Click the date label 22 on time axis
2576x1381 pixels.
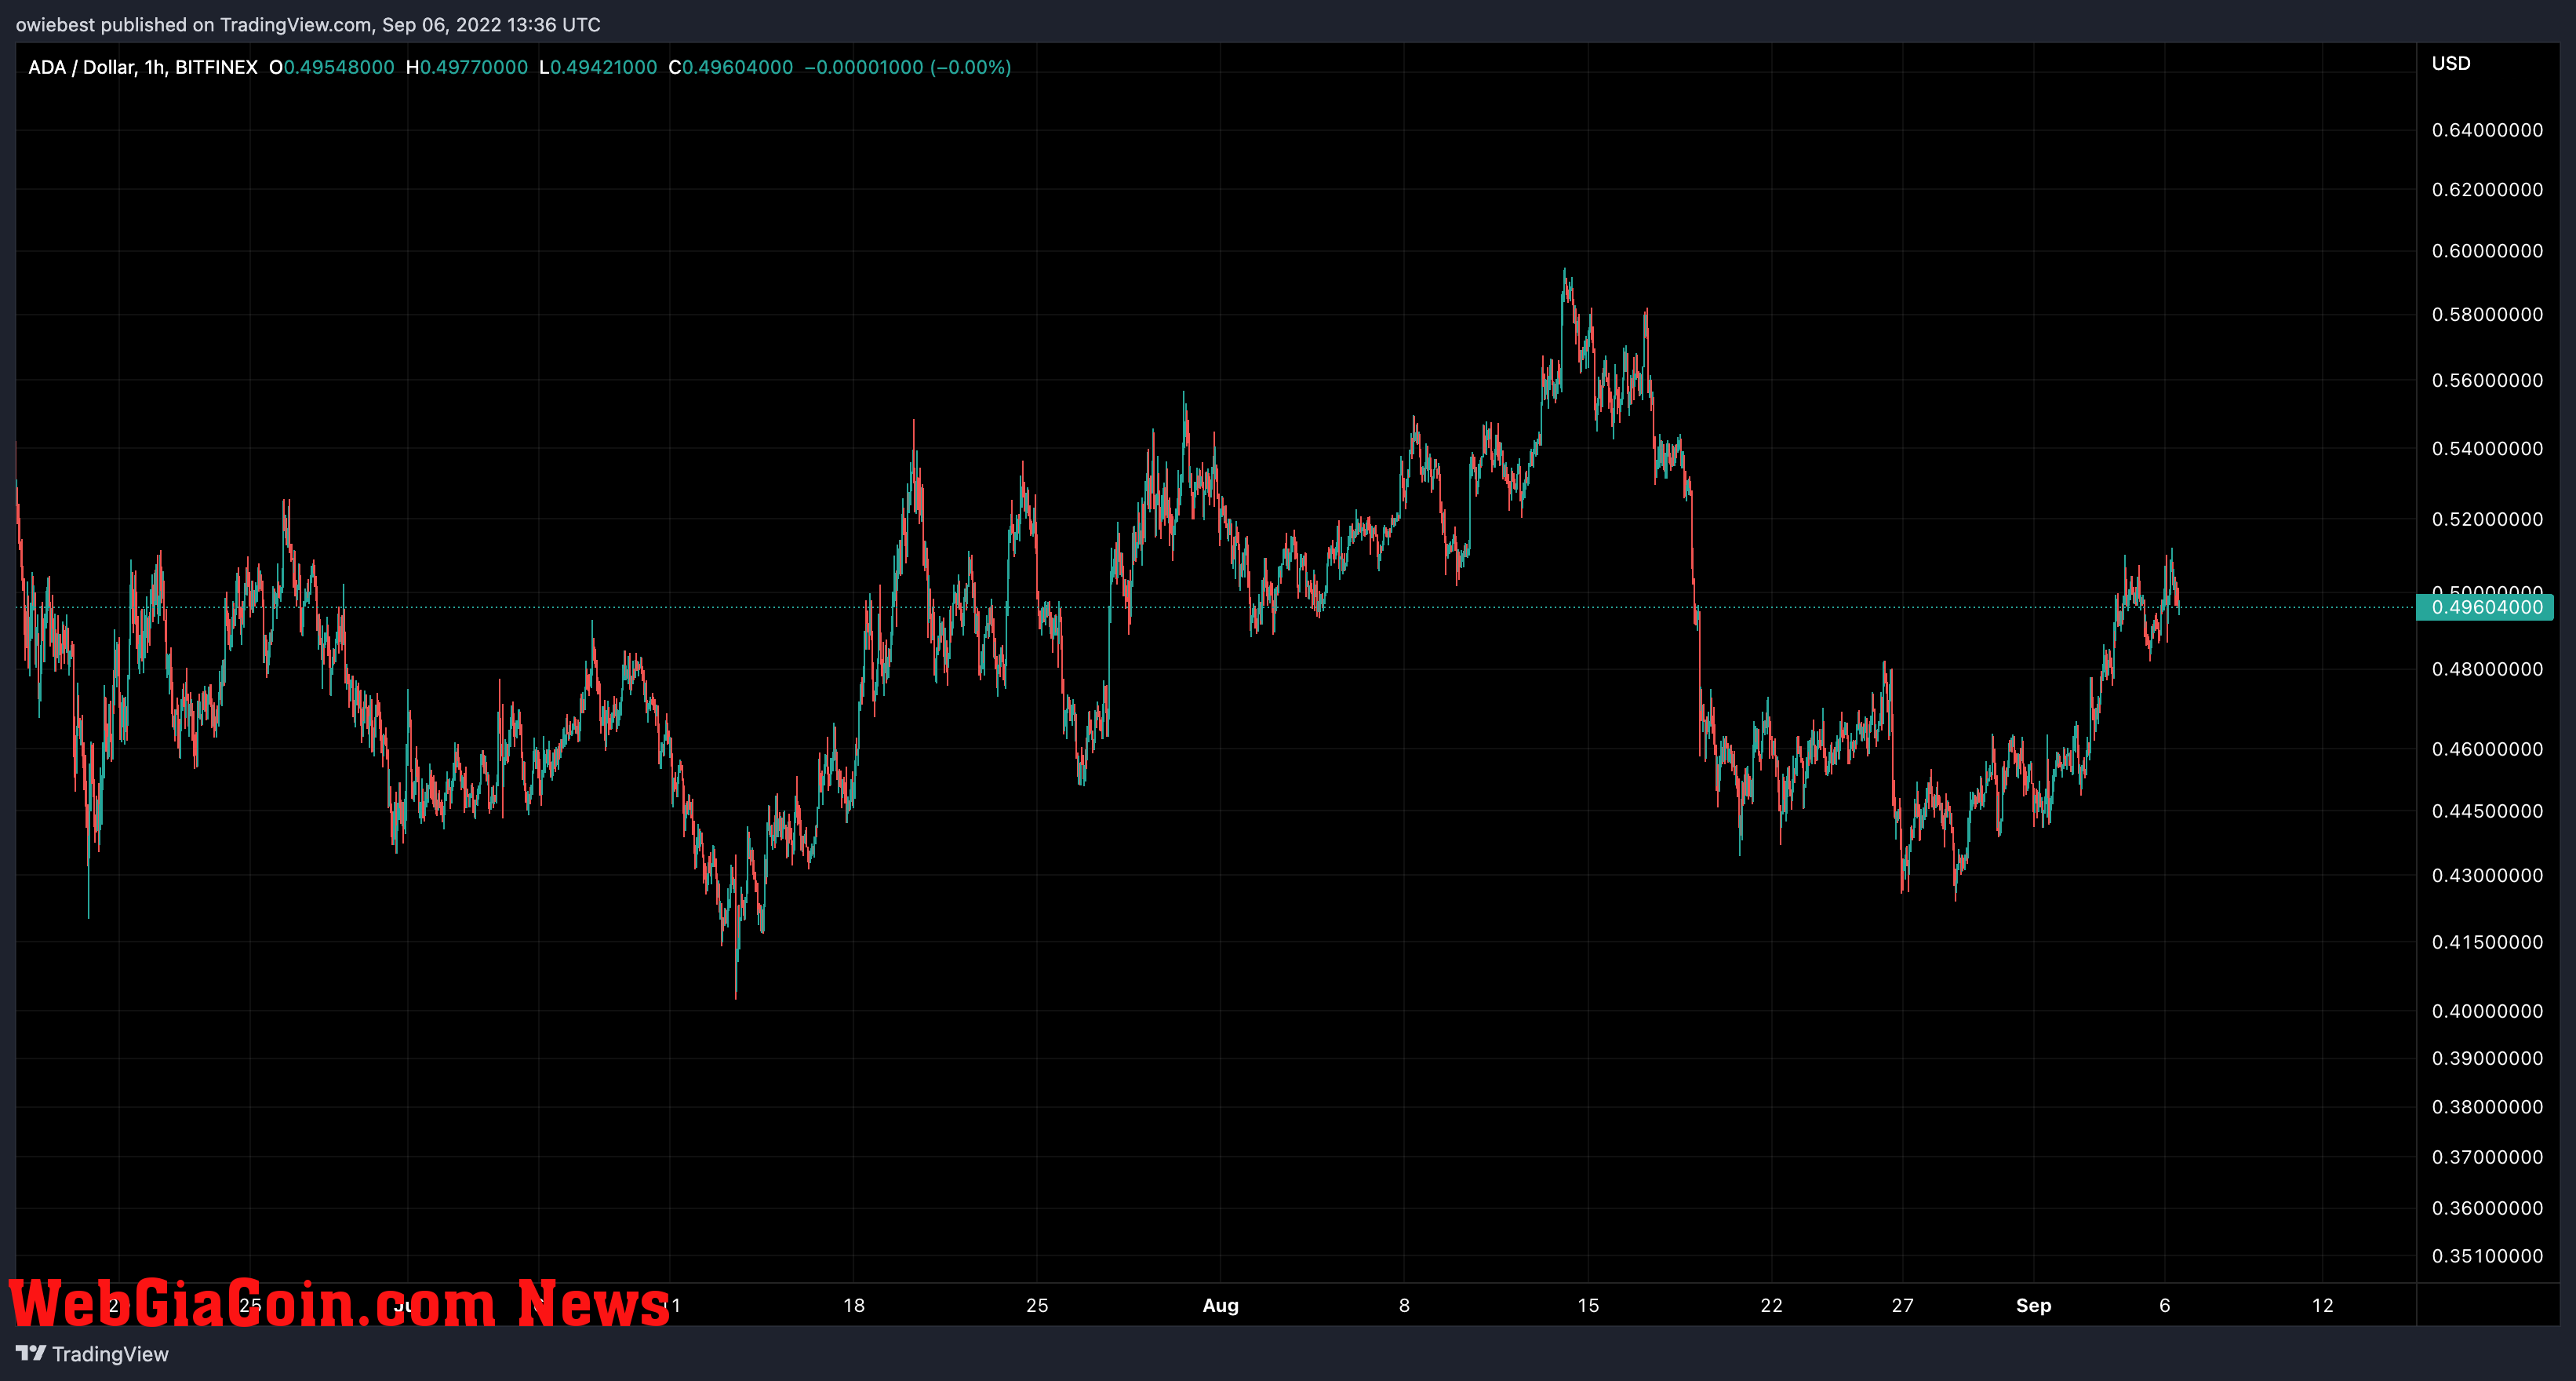coord(1771,1305)
